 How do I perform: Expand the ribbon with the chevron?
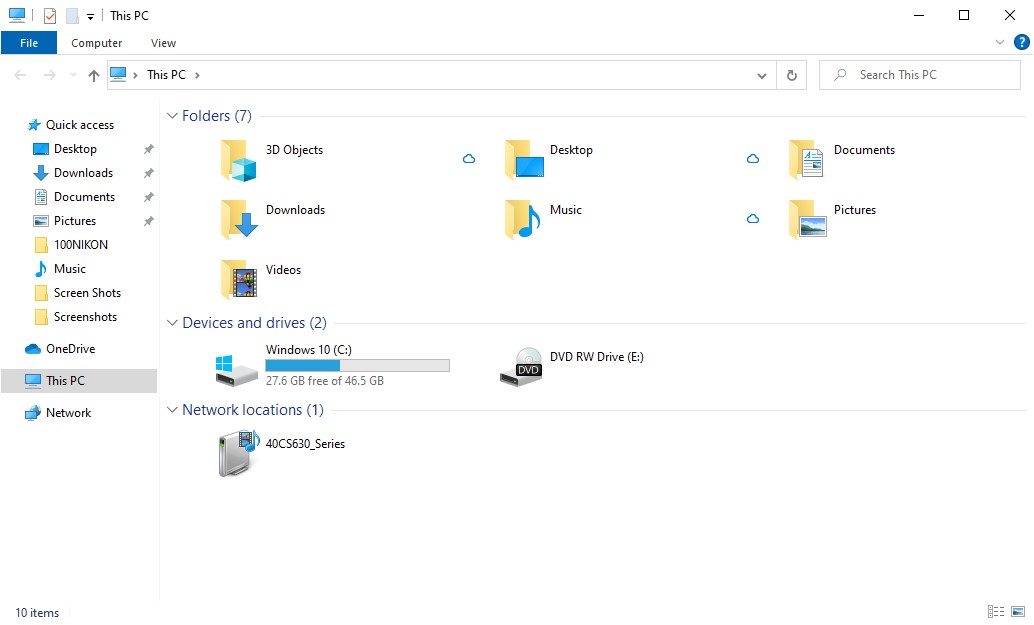click(1000, 42)
